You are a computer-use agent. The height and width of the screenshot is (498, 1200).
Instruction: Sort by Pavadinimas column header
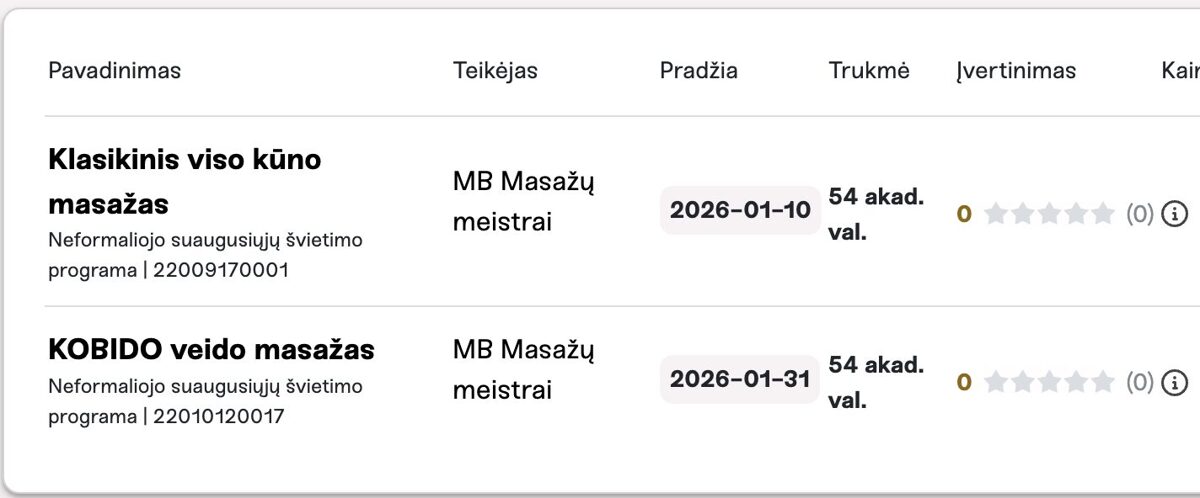pyautogui.click(x=114, y=71)
